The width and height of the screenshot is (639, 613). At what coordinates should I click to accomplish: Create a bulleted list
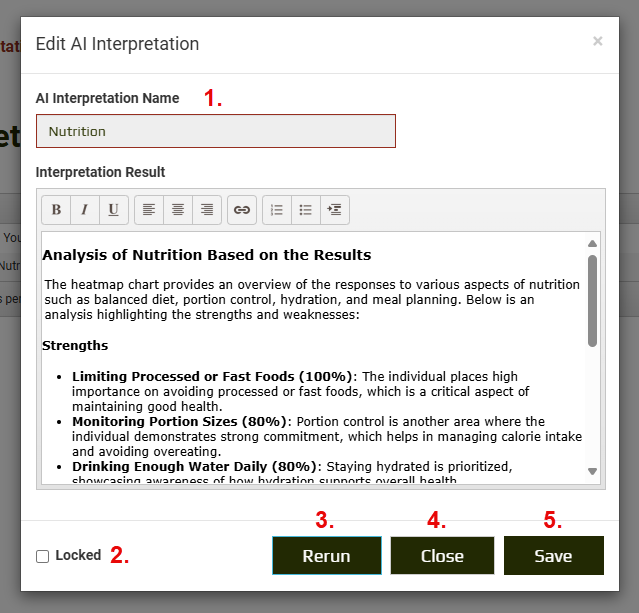click(306, 210)
